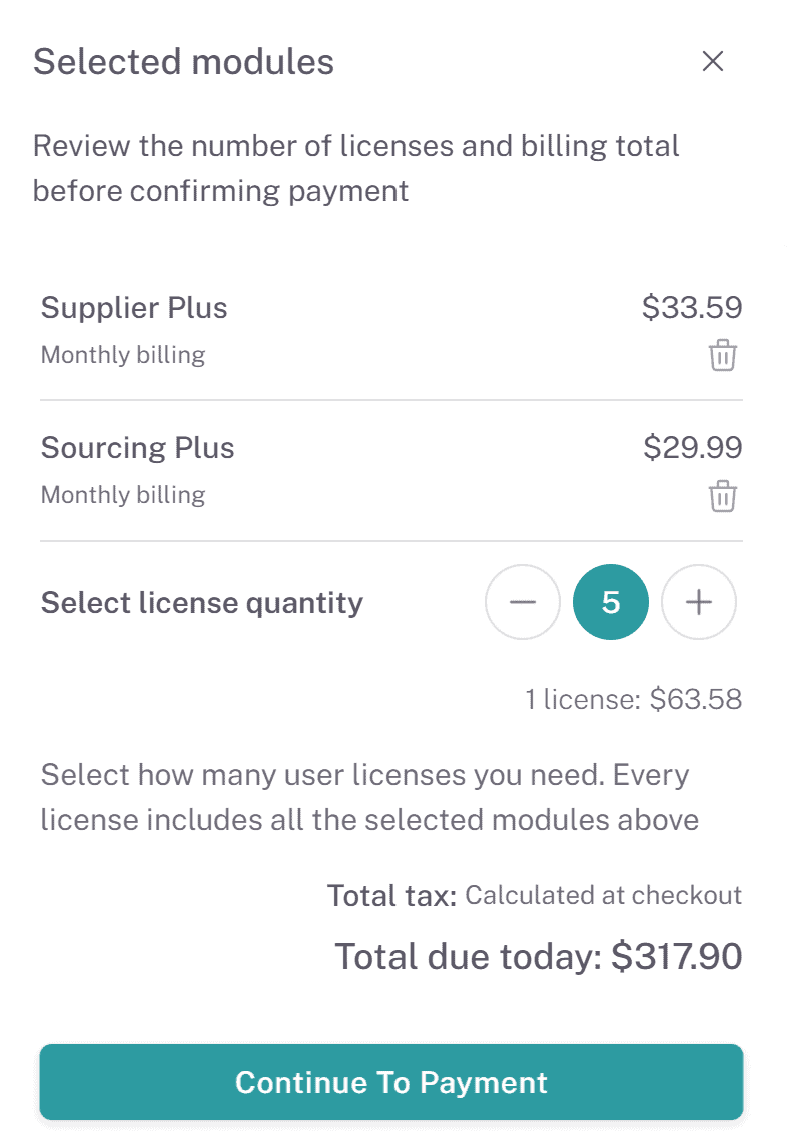Click Monthly billing under Sourcing Plus

(x=122, y=495)
